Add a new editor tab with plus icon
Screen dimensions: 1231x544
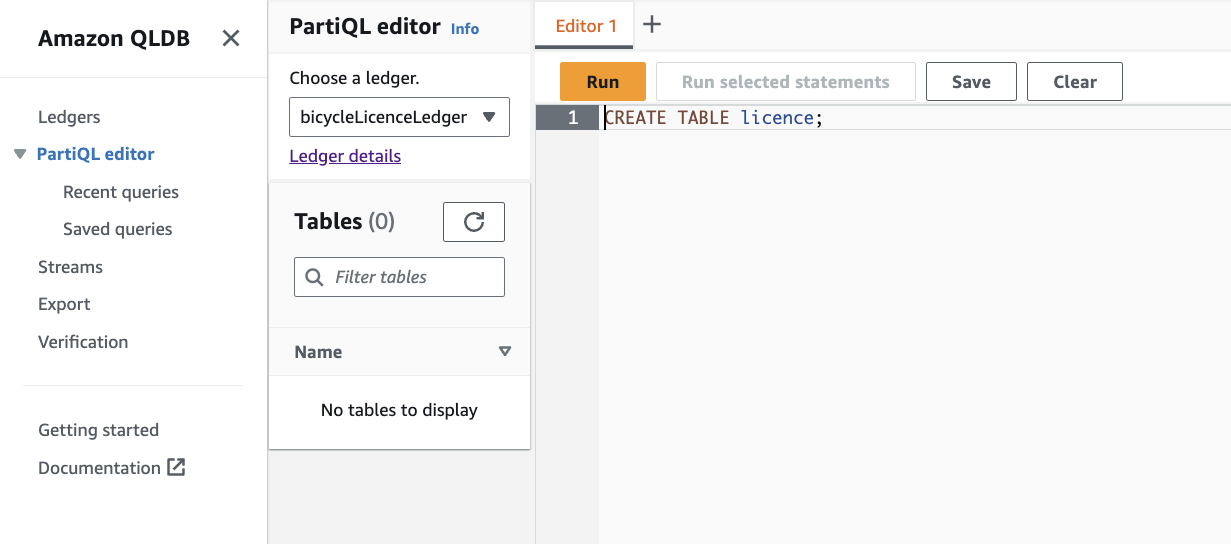tap(652, 25)
